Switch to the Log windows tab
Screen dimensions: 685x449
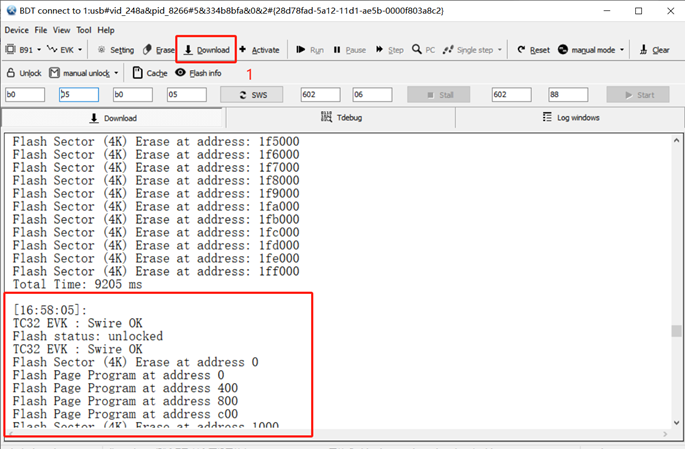pos(570,117)
